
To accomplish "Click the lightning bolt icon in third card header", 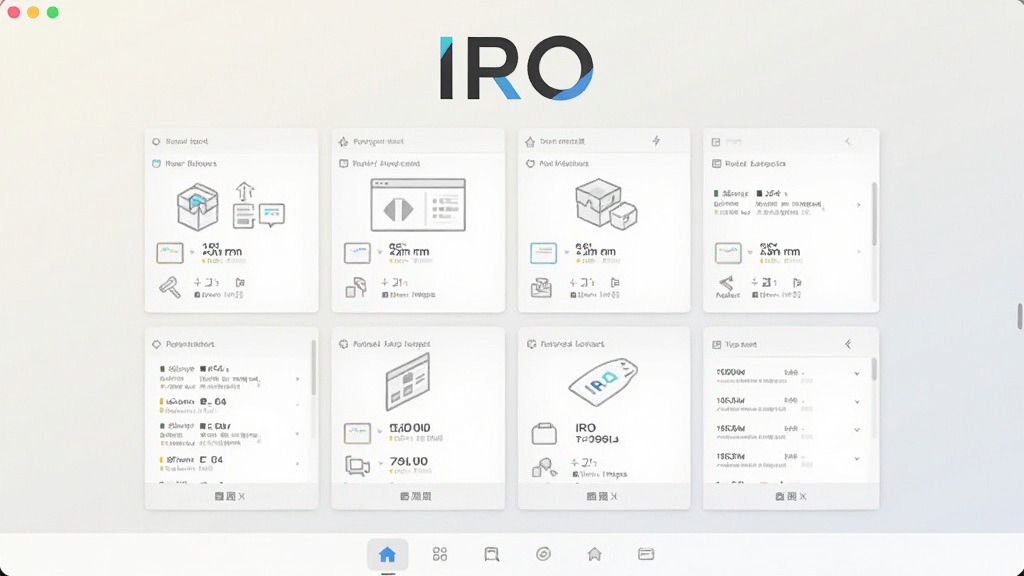I will click(x=656, y=141).
